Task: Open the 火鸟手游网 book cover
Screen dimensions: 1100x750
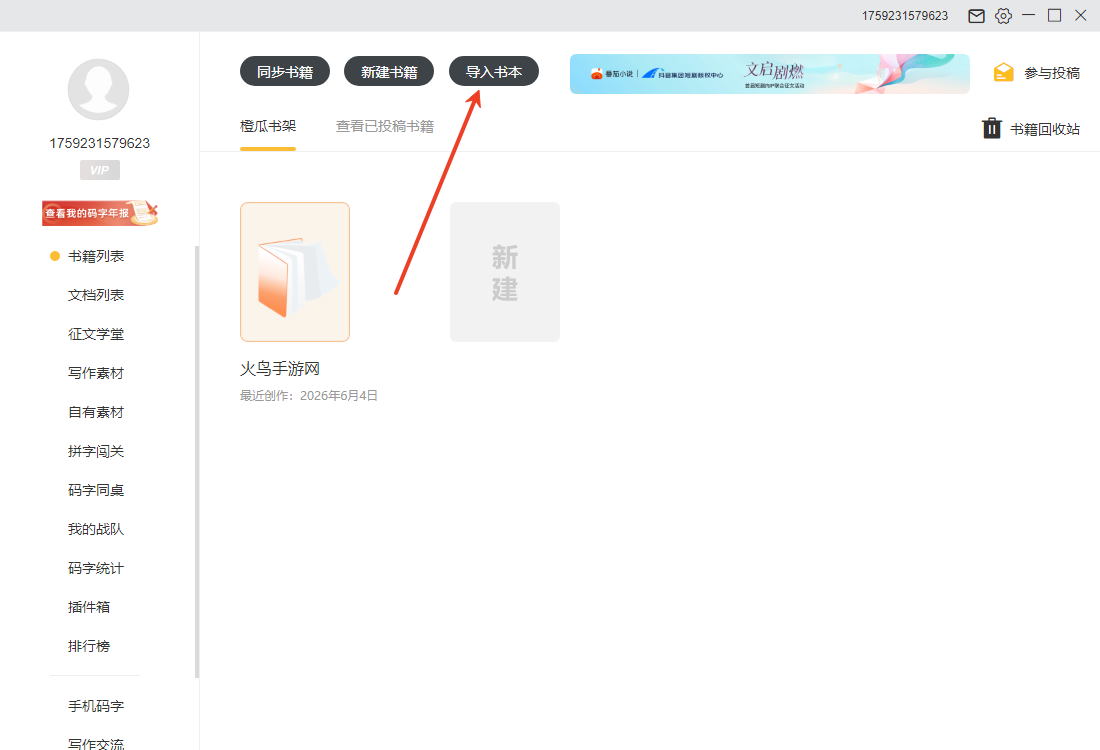Action: coord(295,272)
